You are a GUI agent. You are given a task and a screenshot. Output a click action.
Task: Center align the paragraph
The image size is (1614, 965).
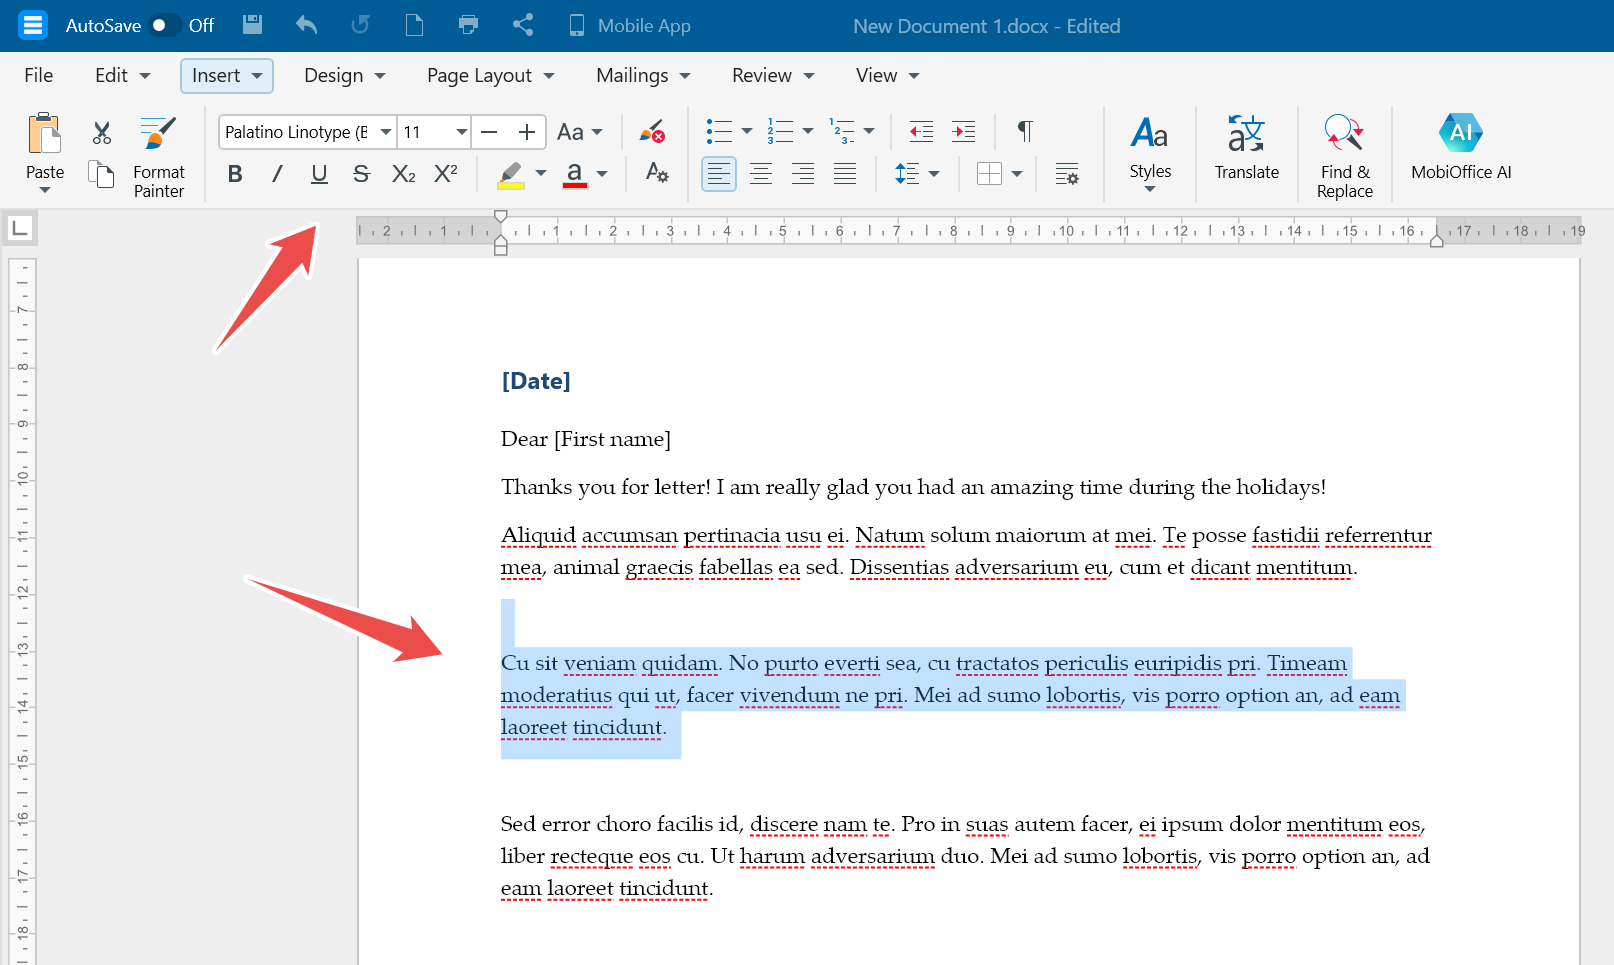point(761,174)
